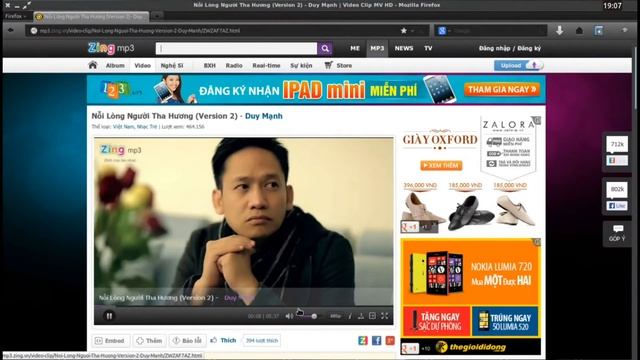Screen dimensions: 640x360
Task: Click the Việt Nam genre link
Action: click(123, 127)
